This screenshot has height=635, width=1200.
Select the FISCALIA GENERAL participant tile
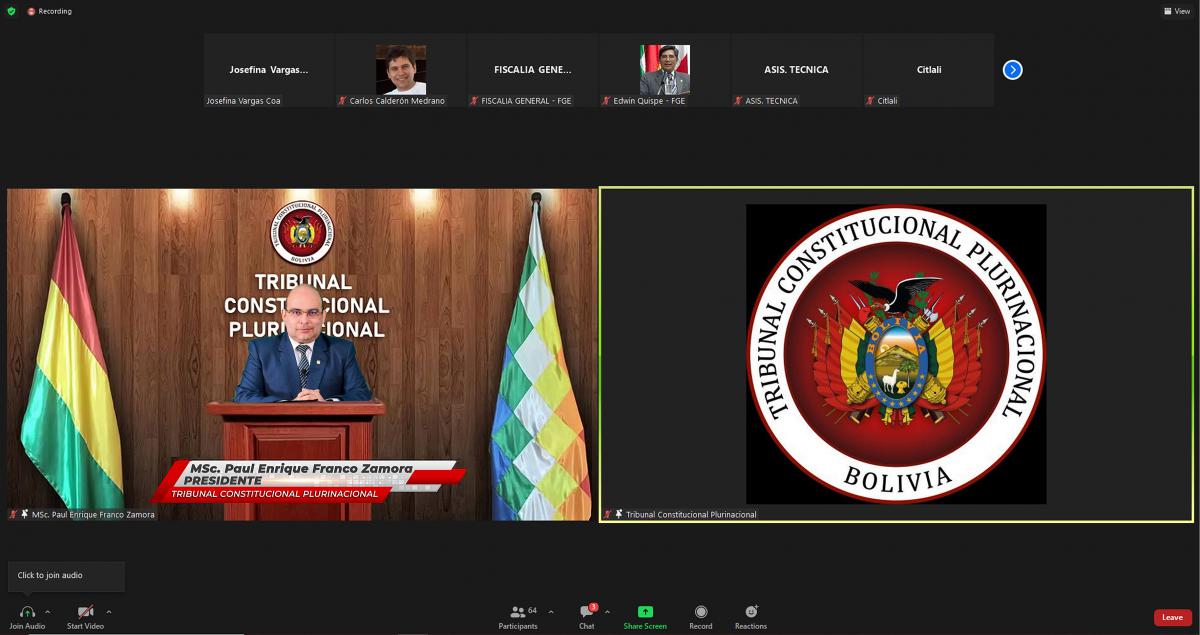[x=533, y=70]
